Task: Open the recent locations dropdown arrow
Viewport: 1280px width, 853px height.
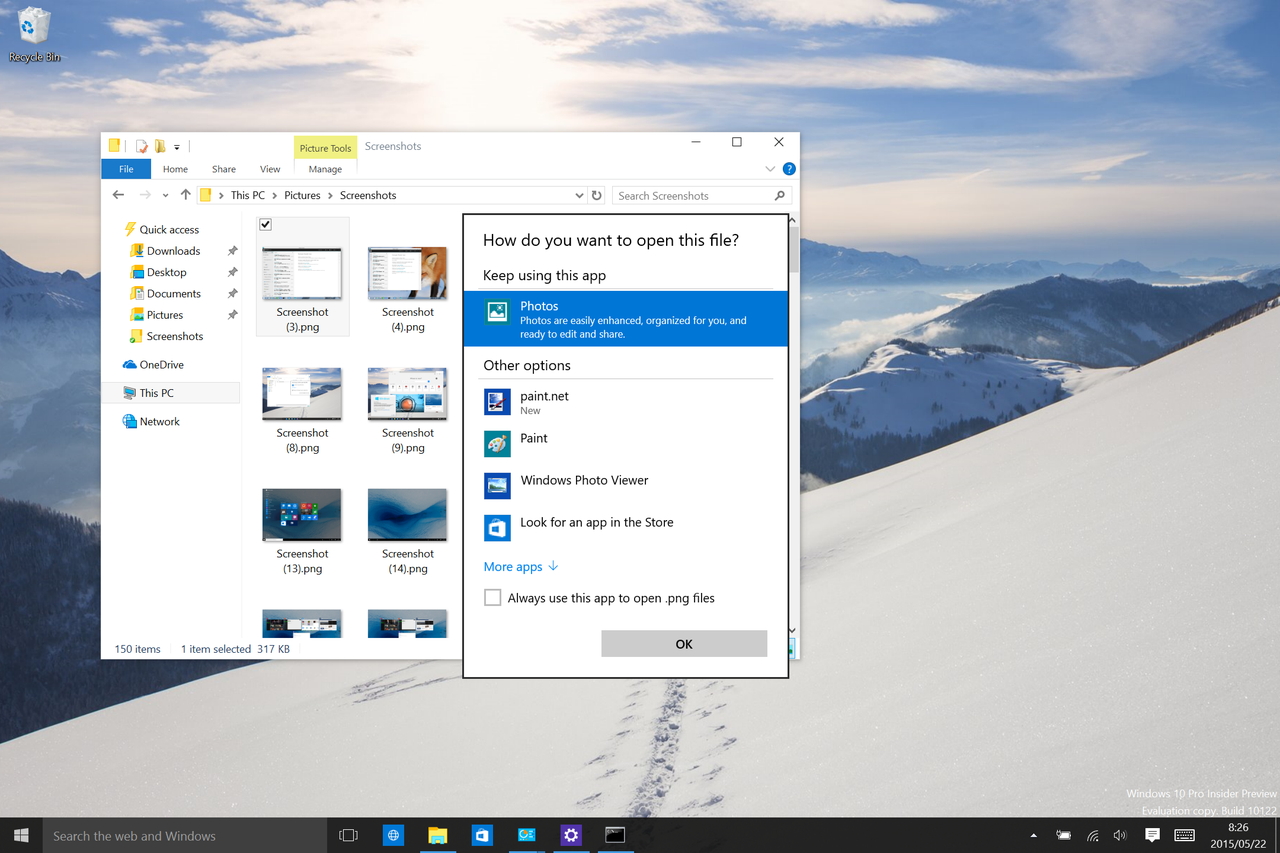Action: coord(165,195)
